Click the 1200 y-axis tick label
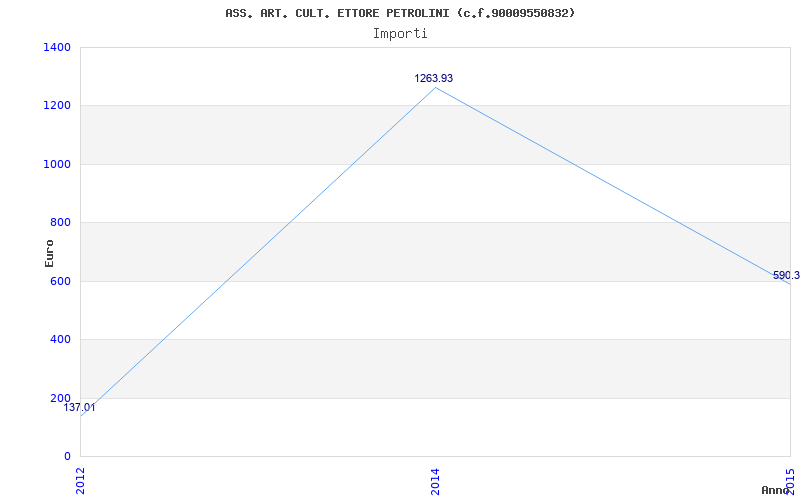This screenshot has height=500, width=800. 57,106
